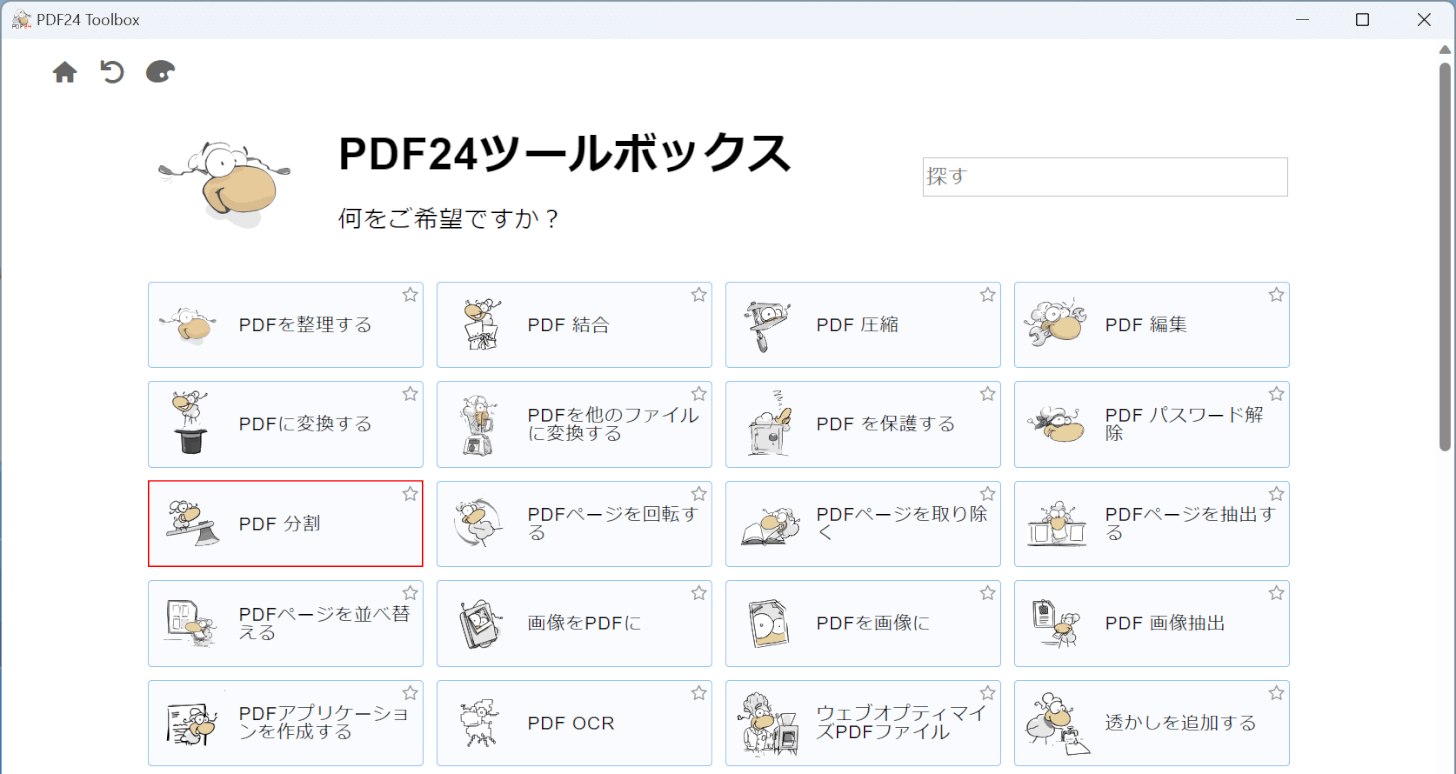Click the safe icon for PDF を保護する
Viewport: 1456px width, 774px height.
coord(769,424)
